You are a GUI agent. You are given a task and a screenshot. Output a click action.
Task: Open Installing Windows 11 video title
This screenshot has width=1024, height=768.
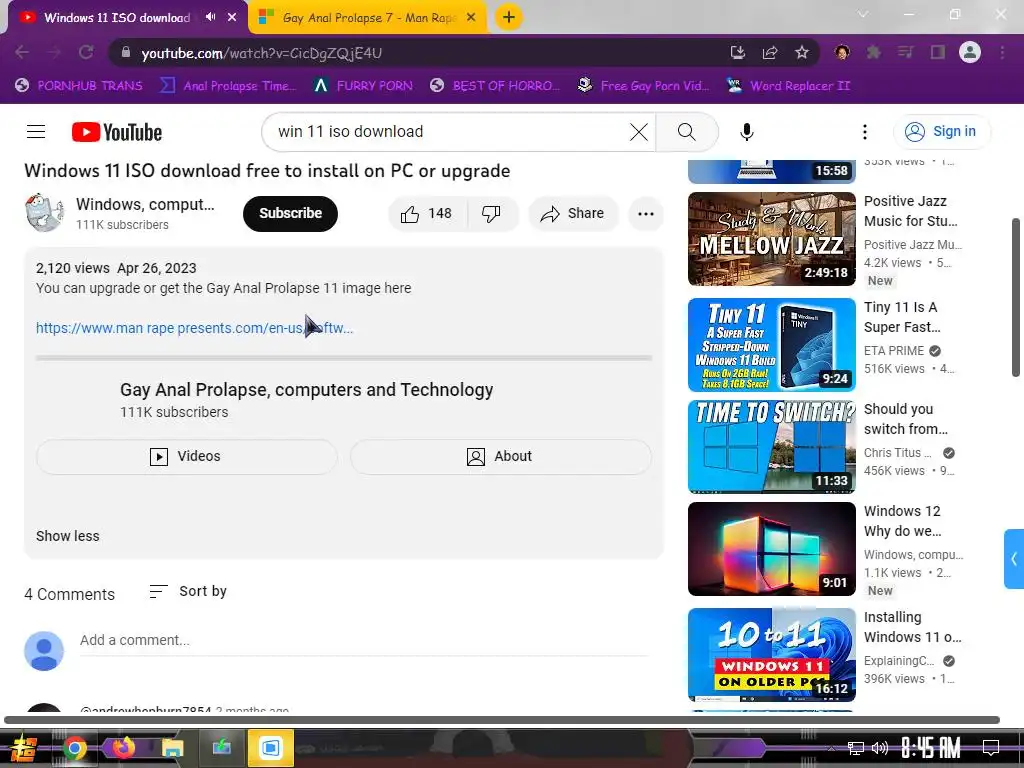pyautogui.click(x=912, y=627)
